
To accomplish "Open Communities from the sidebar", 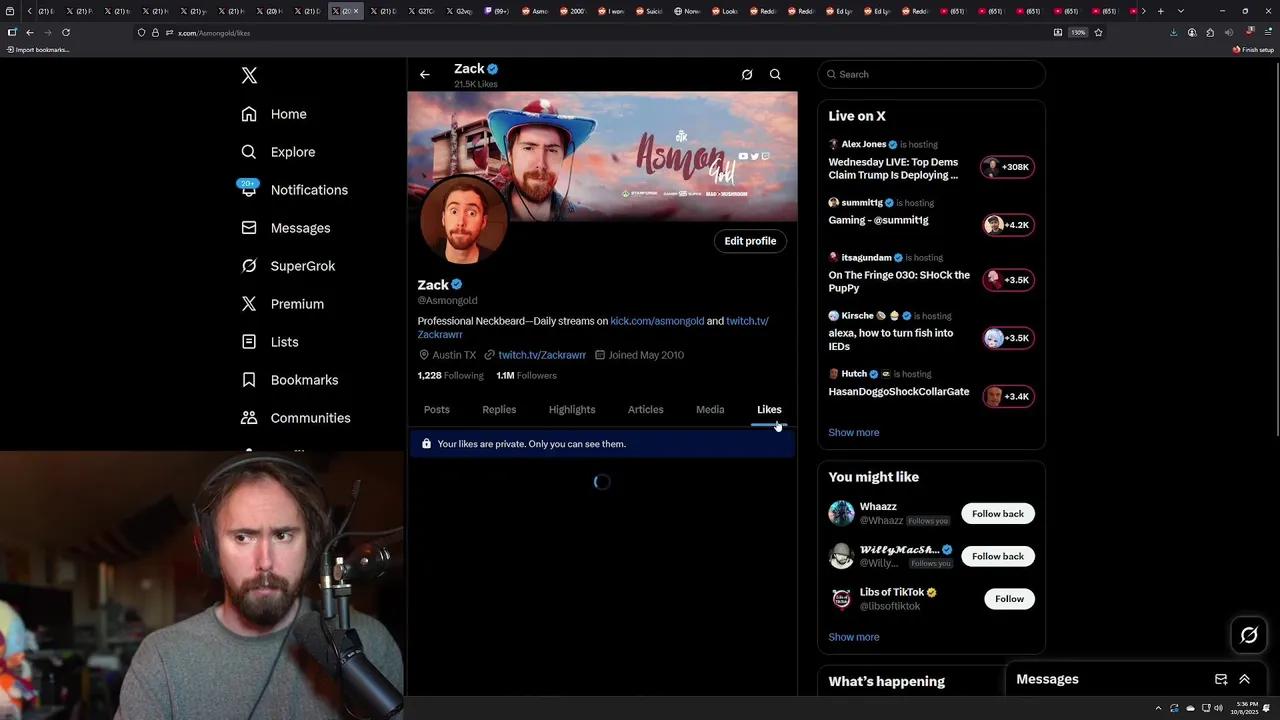I will (295, 418).
